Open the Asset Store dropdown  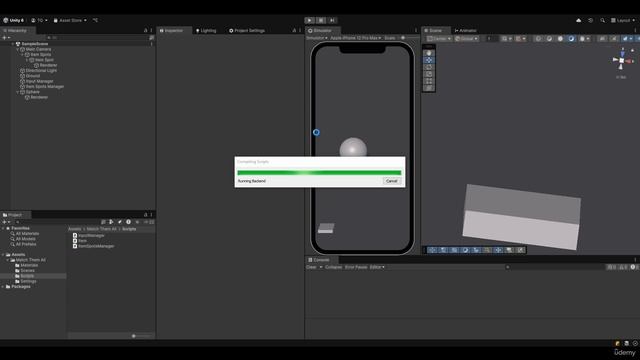[70, 20]
